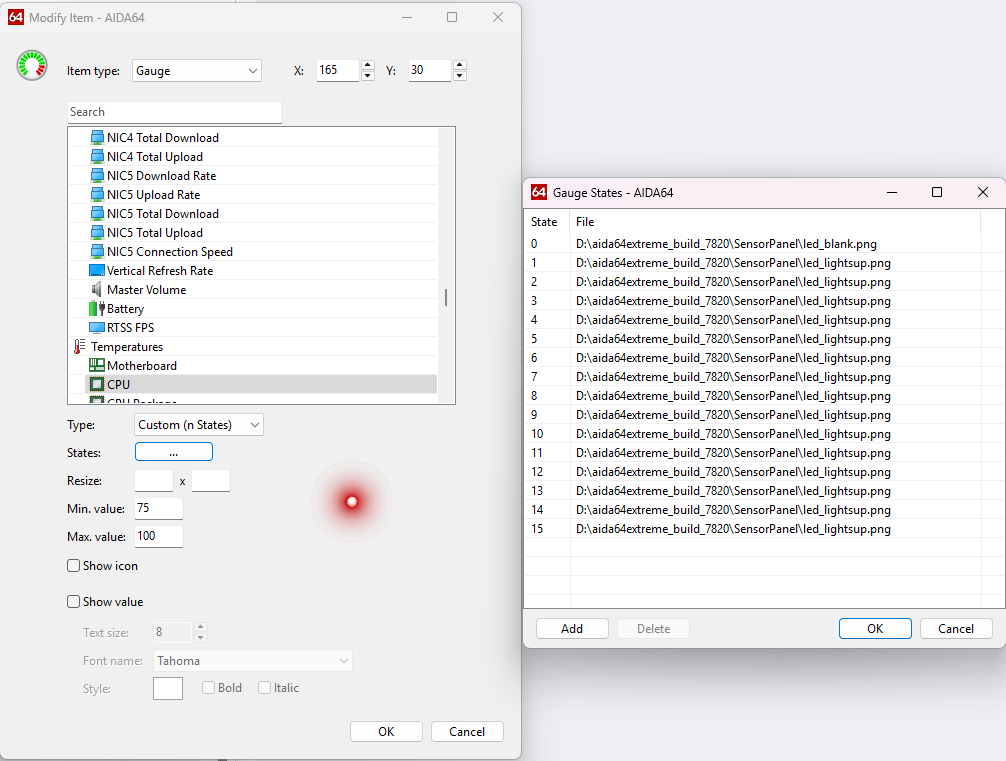Viewport: 1006px width, 761px height.
Task: Click Cancel in Gauge States window
Action: (x=956, y=628)
